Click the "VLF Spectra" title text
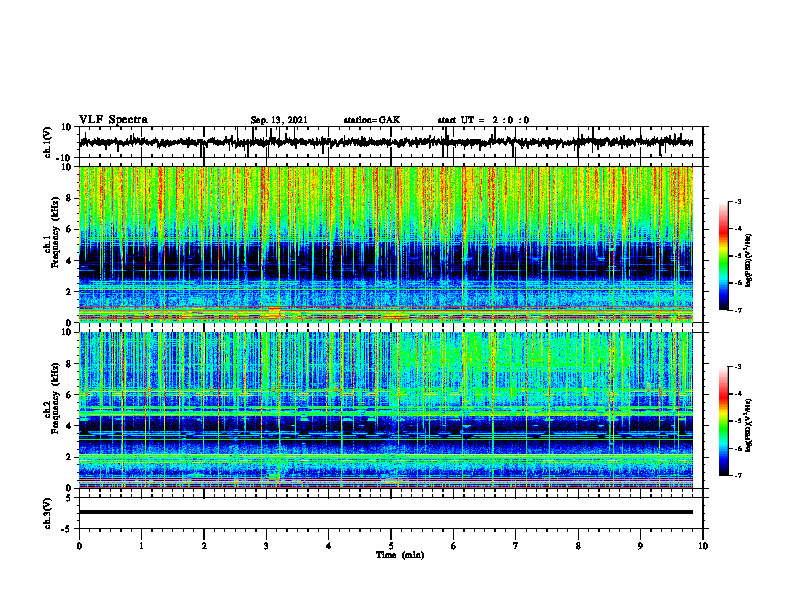This screenshot has height=612, width=792. coord(113,120)
